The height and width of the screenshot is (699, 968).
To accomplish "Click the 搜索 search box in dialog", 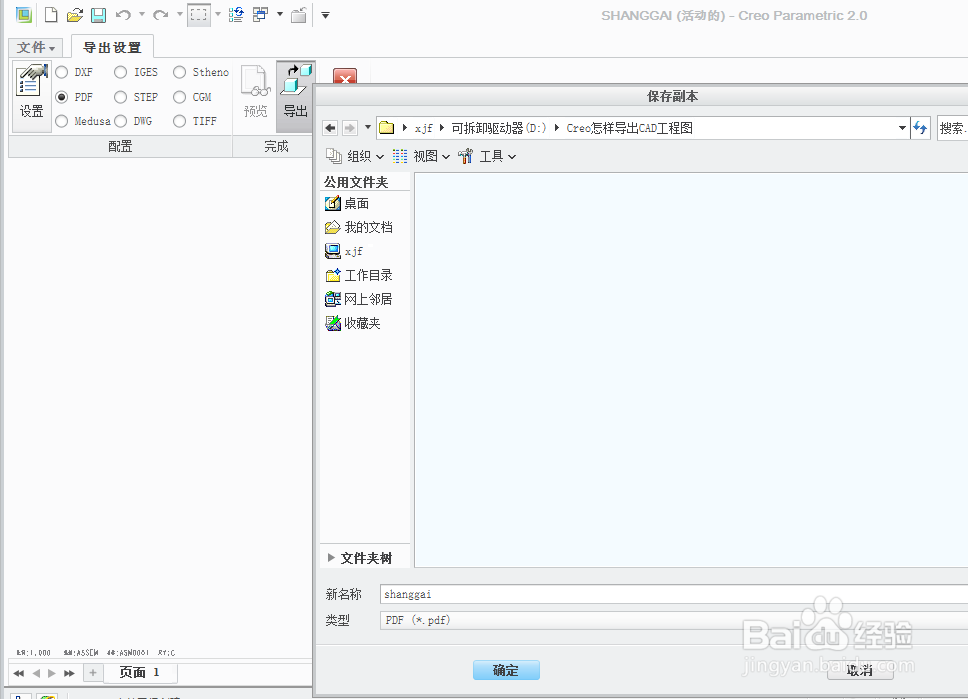I will [x=952, y=128].
